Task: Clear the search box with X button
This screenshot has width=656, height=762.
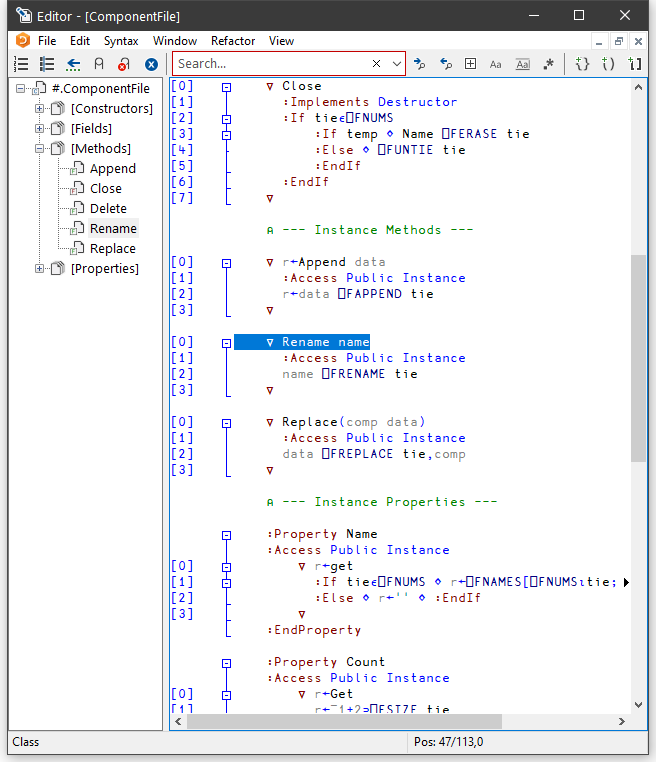Action: pyautogui.click(x=376, y=64)
